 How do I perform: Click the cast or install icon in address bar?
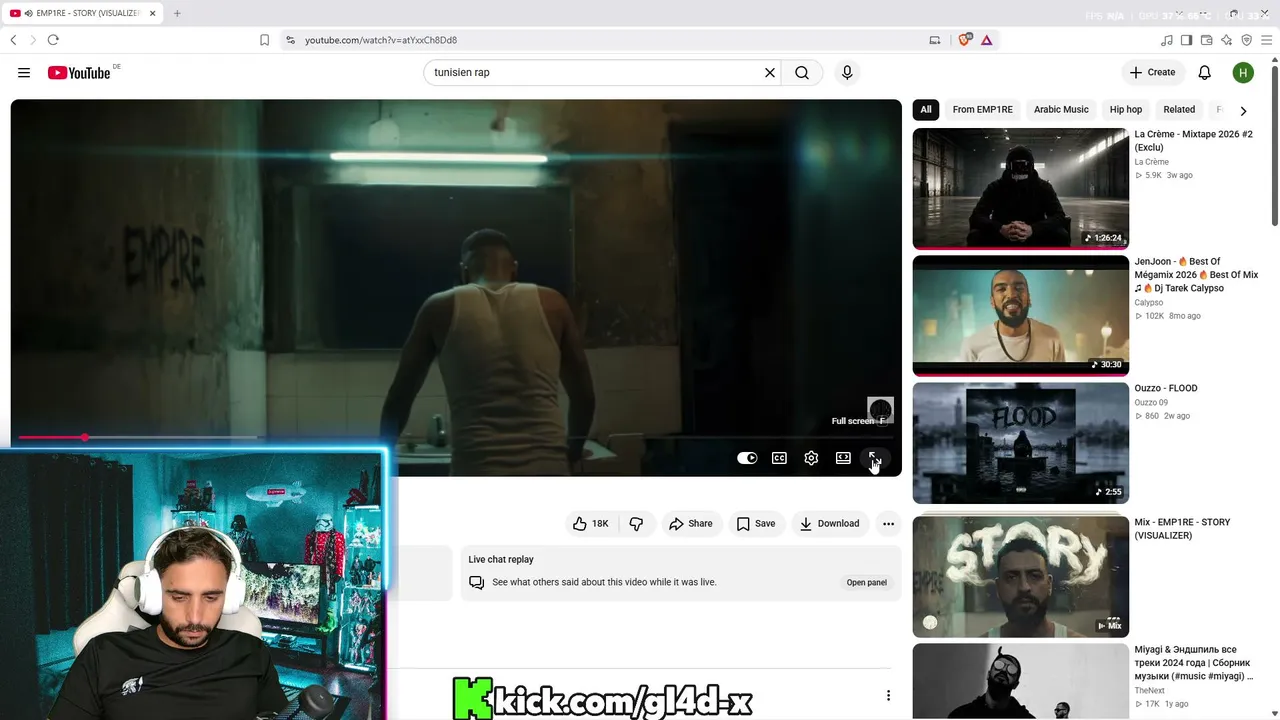[x=935, y=40]
